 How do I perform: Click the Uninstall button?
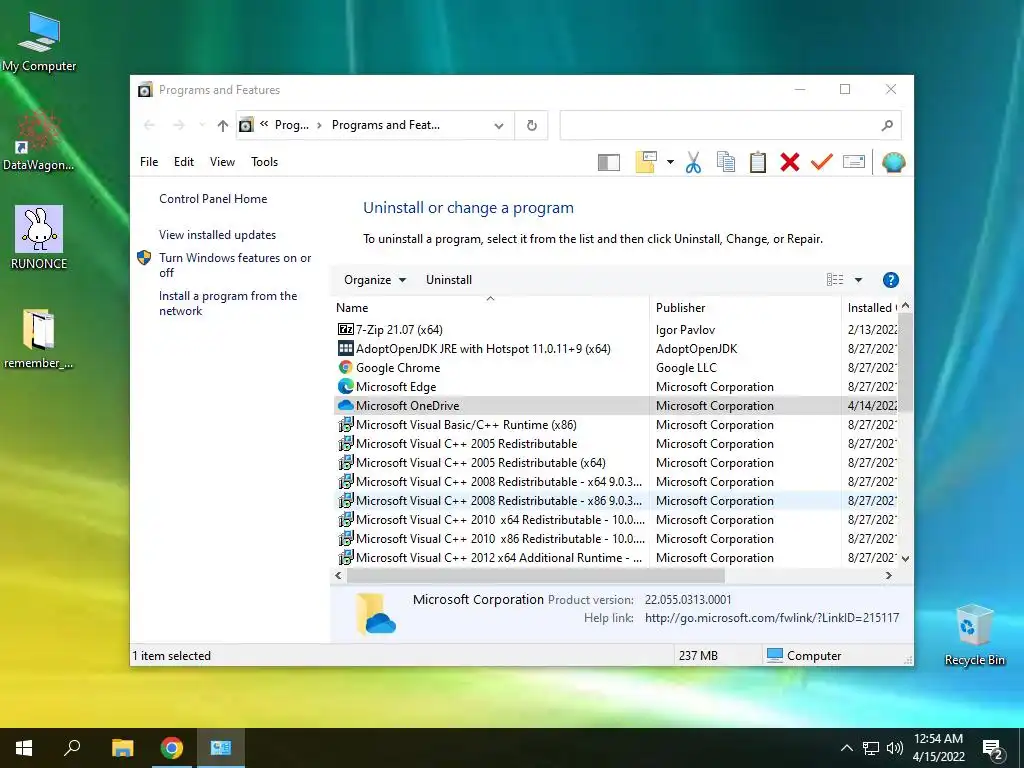point(449,280)
